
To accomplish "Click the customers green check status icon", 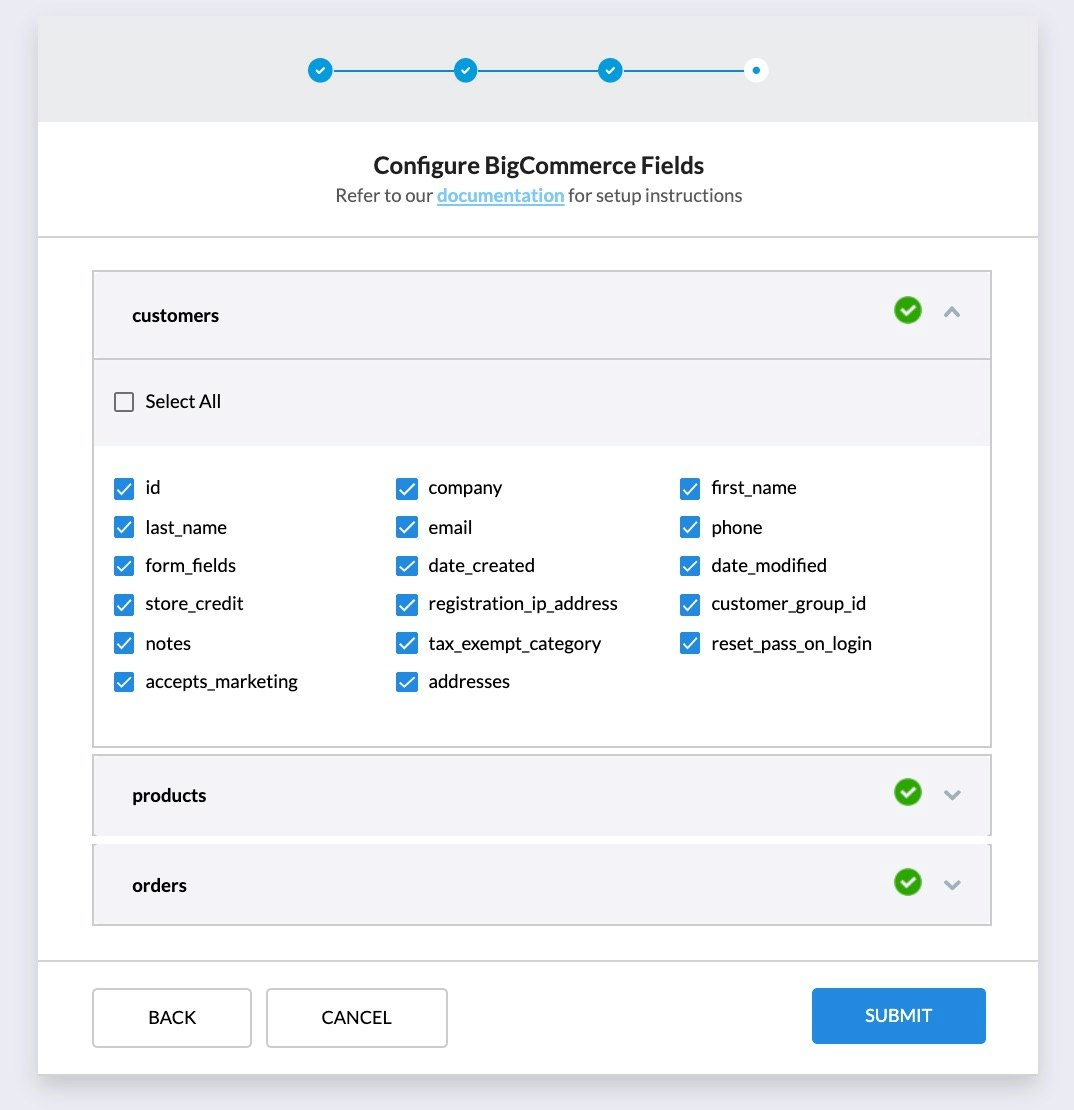I will [x=908, y=310].
